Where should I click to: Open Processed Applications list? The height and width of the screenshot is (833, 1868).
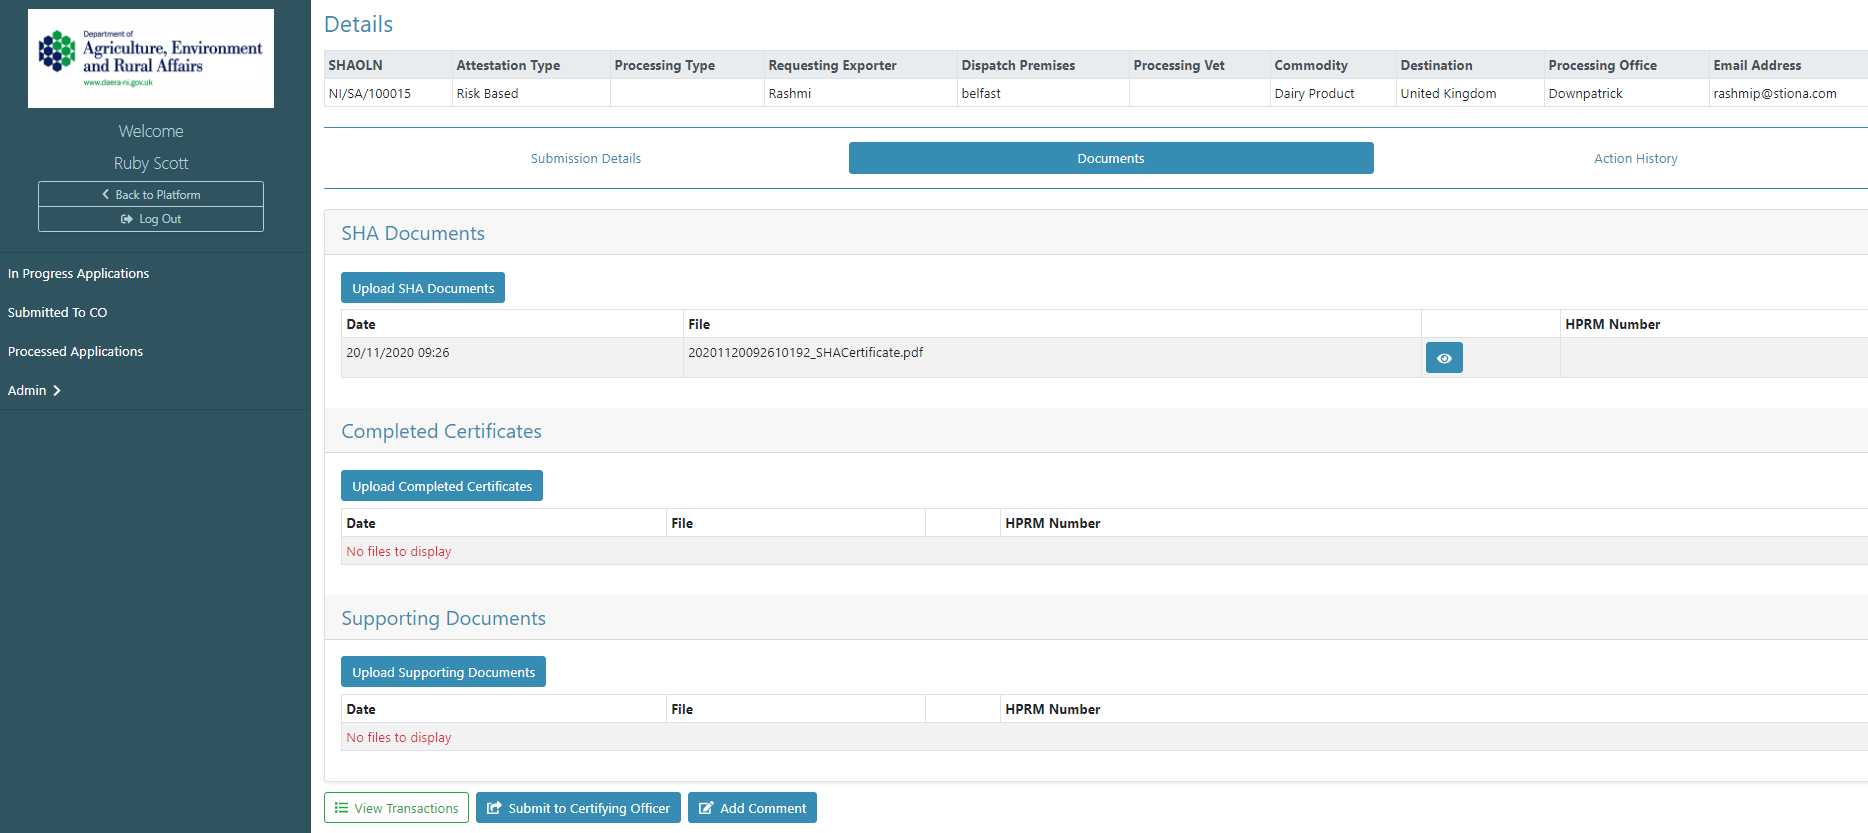coord(75,352)
